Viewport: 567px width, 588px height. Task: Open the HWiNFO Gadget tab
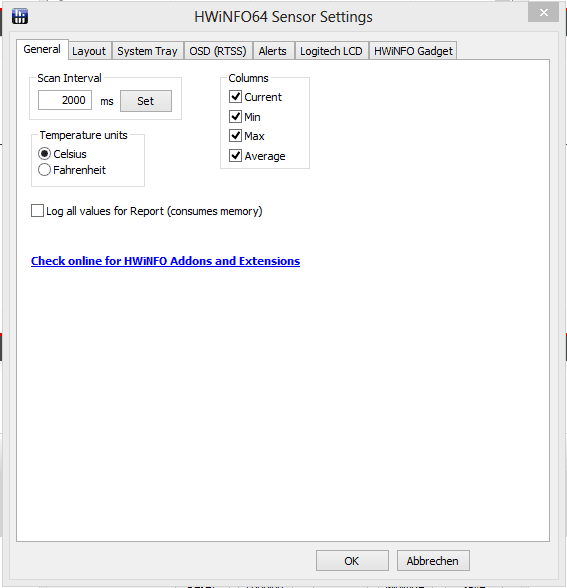pyautogui.click(x=413, y=51)
